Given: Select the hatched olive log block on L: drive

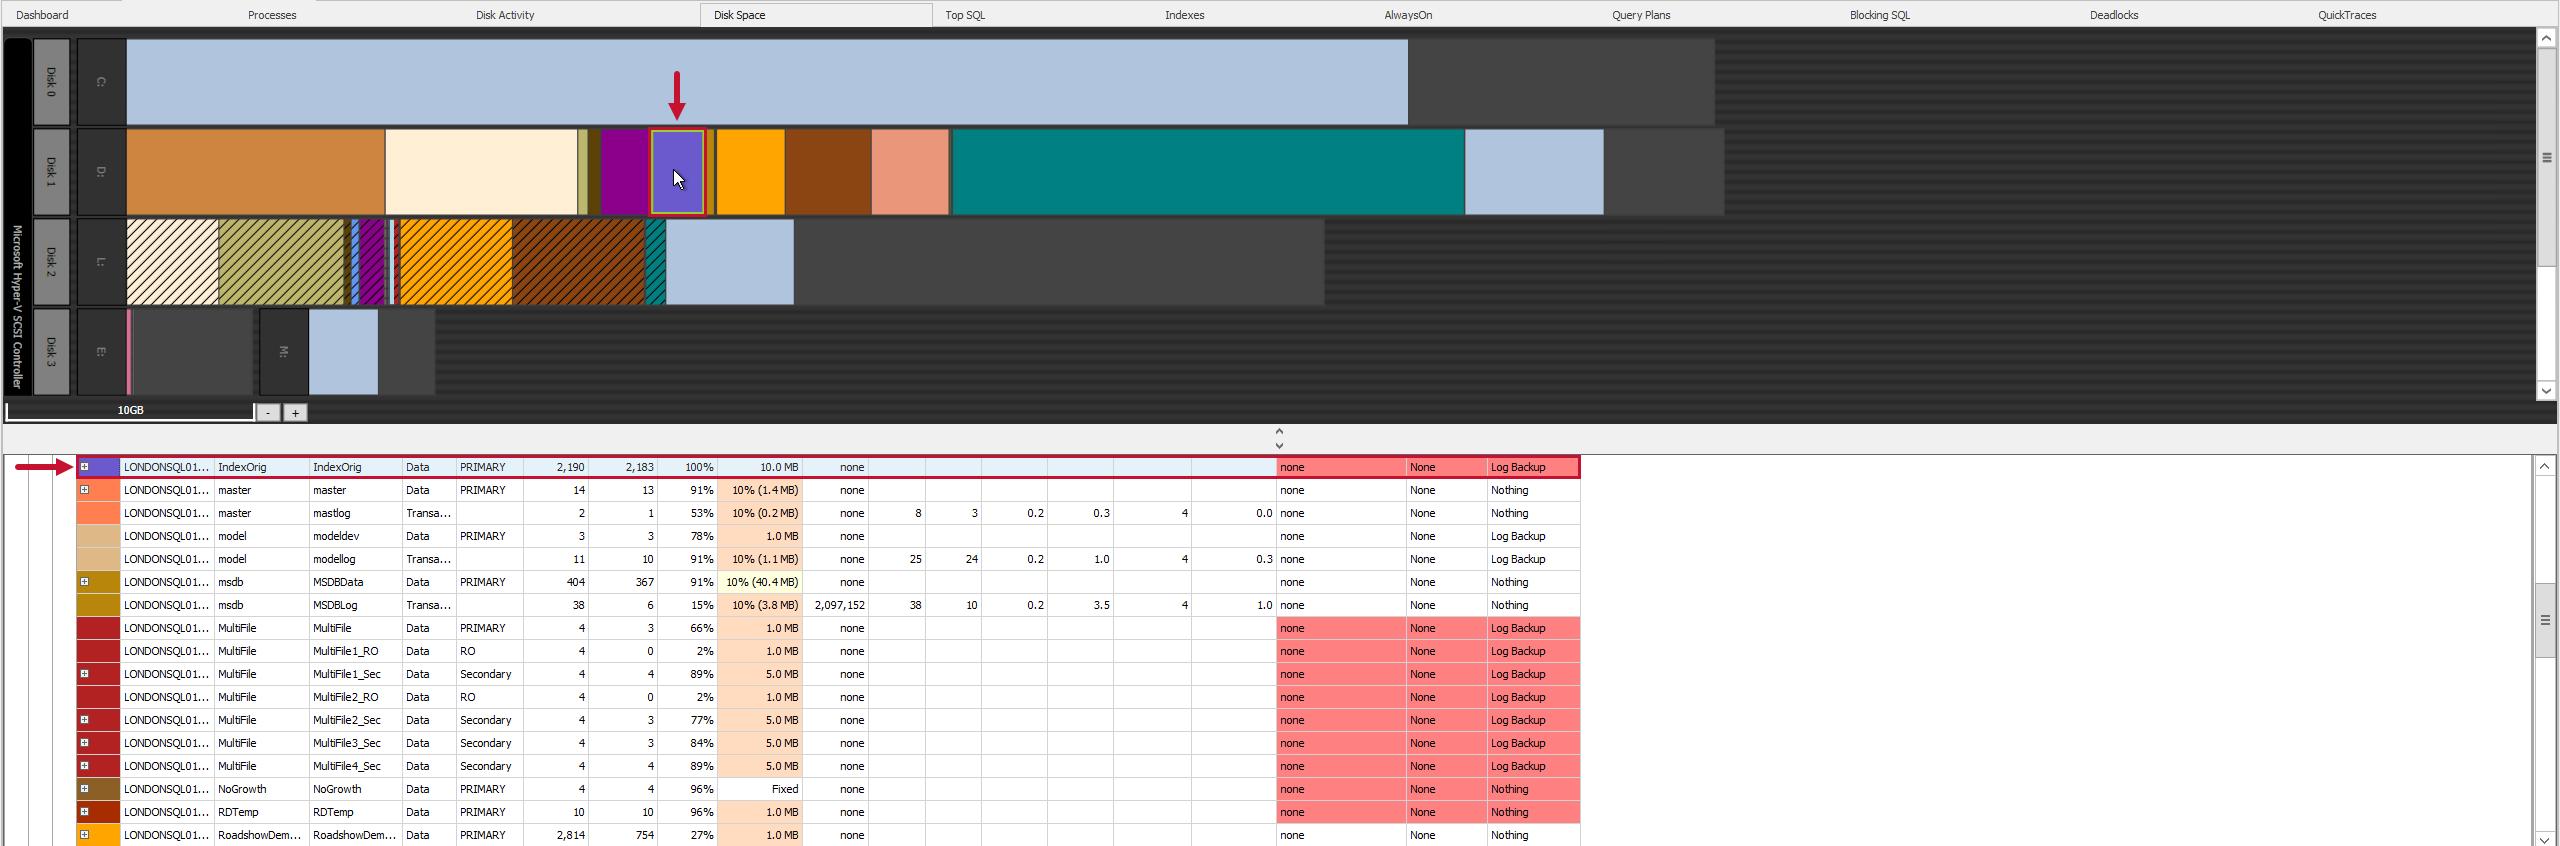Looking at the screenshot, I should coord(281,262).
